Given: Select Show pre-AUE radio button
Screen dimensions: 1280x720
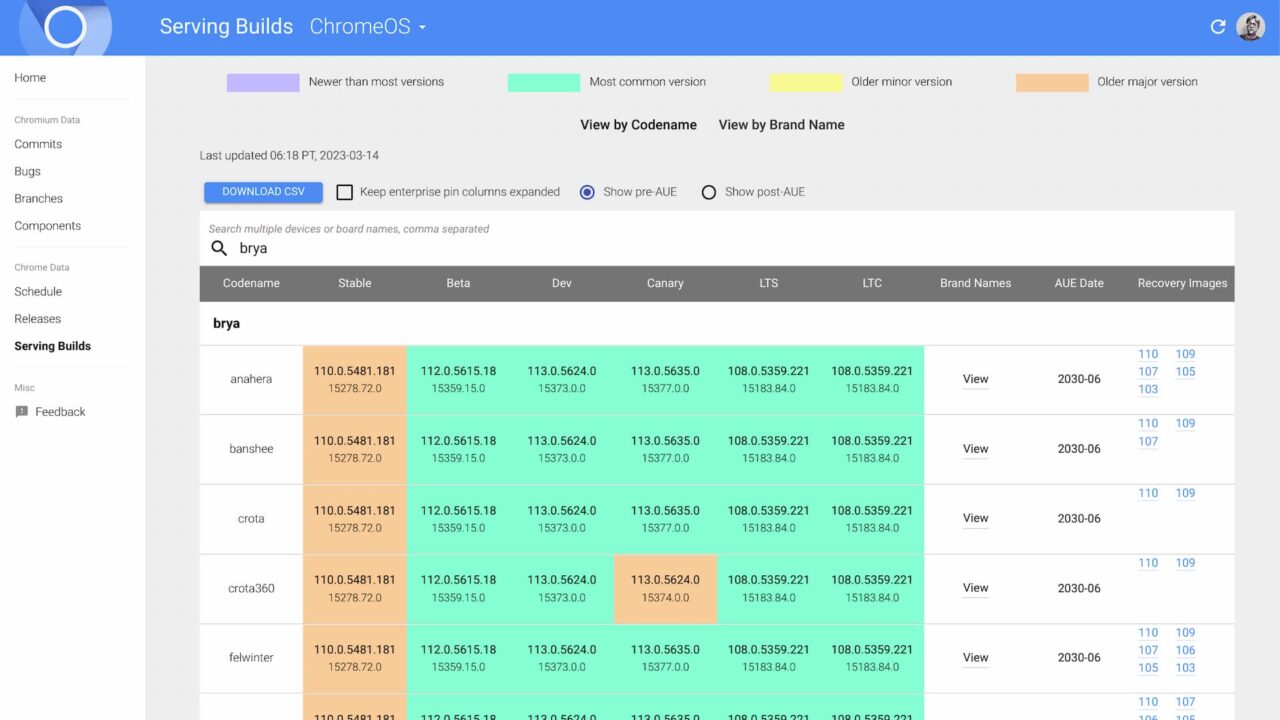Looking at the screenshot, I should (x=588, y=192).
